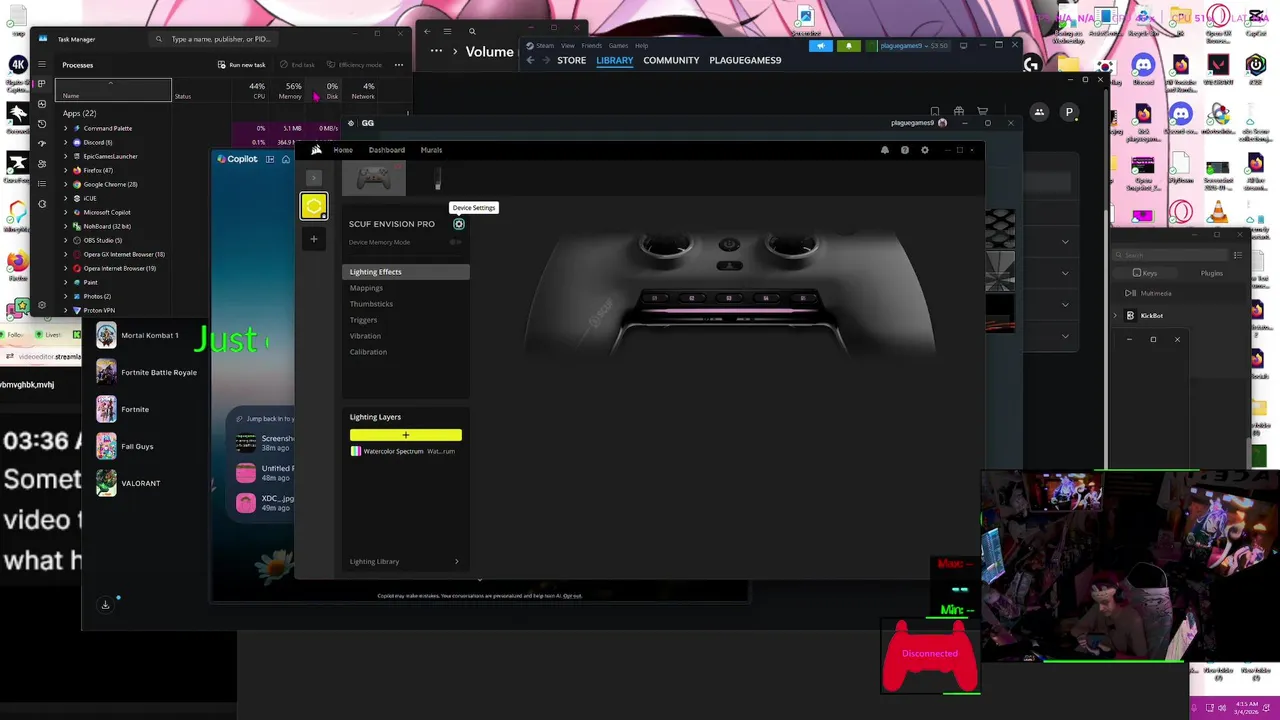This screenshot has width=1280, height=720.
Task: Open the Steam COMMUNITY tab
Action: [x=671, y=60]
